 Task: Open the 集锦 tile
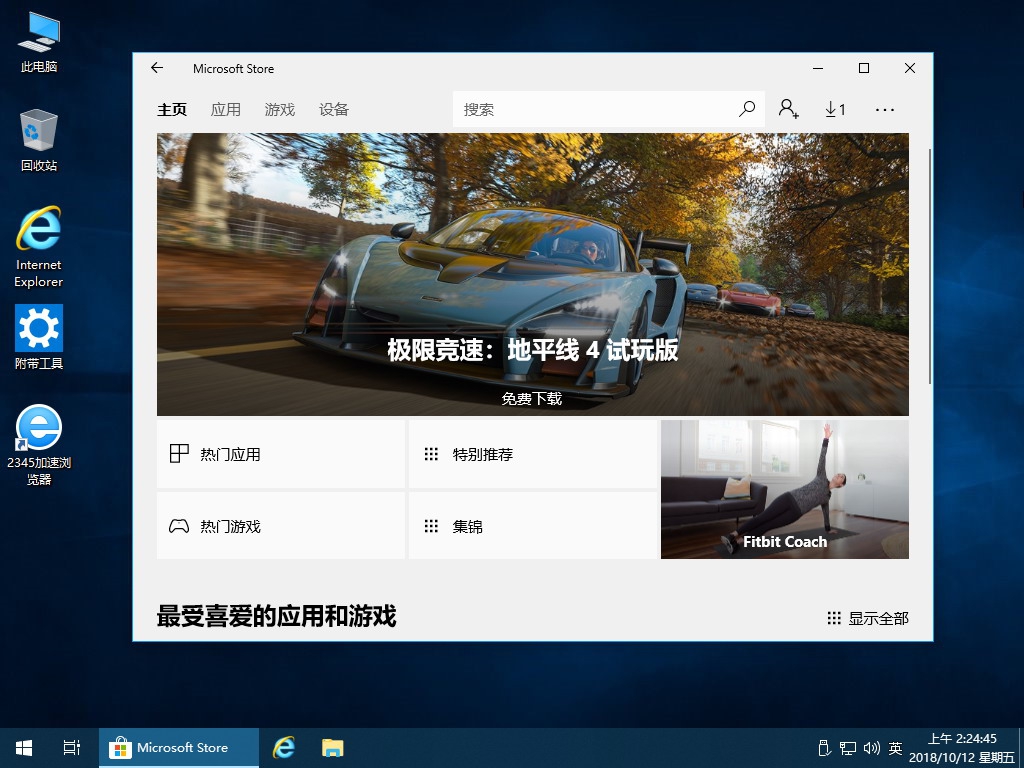(x=533, y=526)
